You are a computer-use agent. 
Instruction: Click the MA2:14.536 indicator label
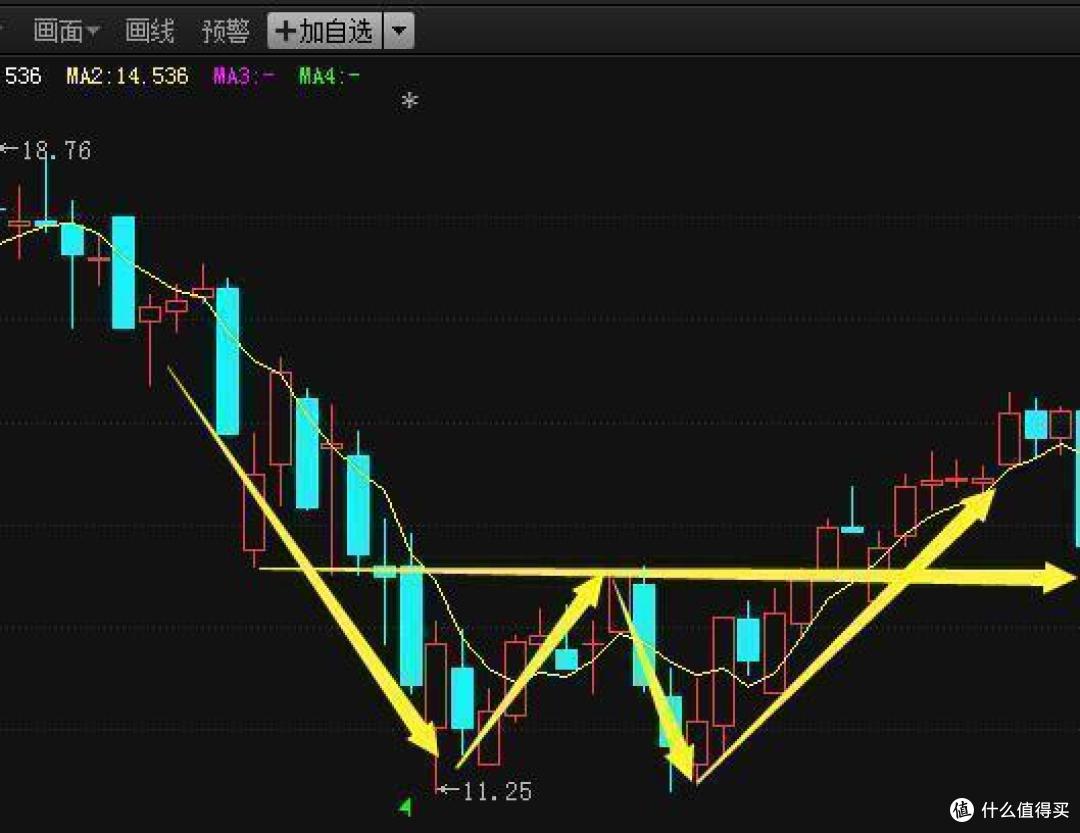pos(127,76)
